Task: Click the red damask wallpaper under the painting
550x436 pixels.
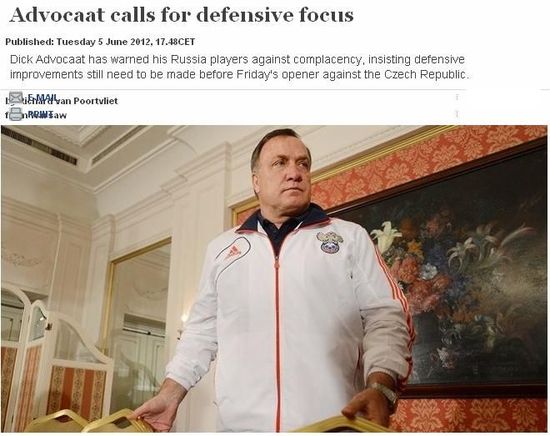Action: (x=470, y=415)
